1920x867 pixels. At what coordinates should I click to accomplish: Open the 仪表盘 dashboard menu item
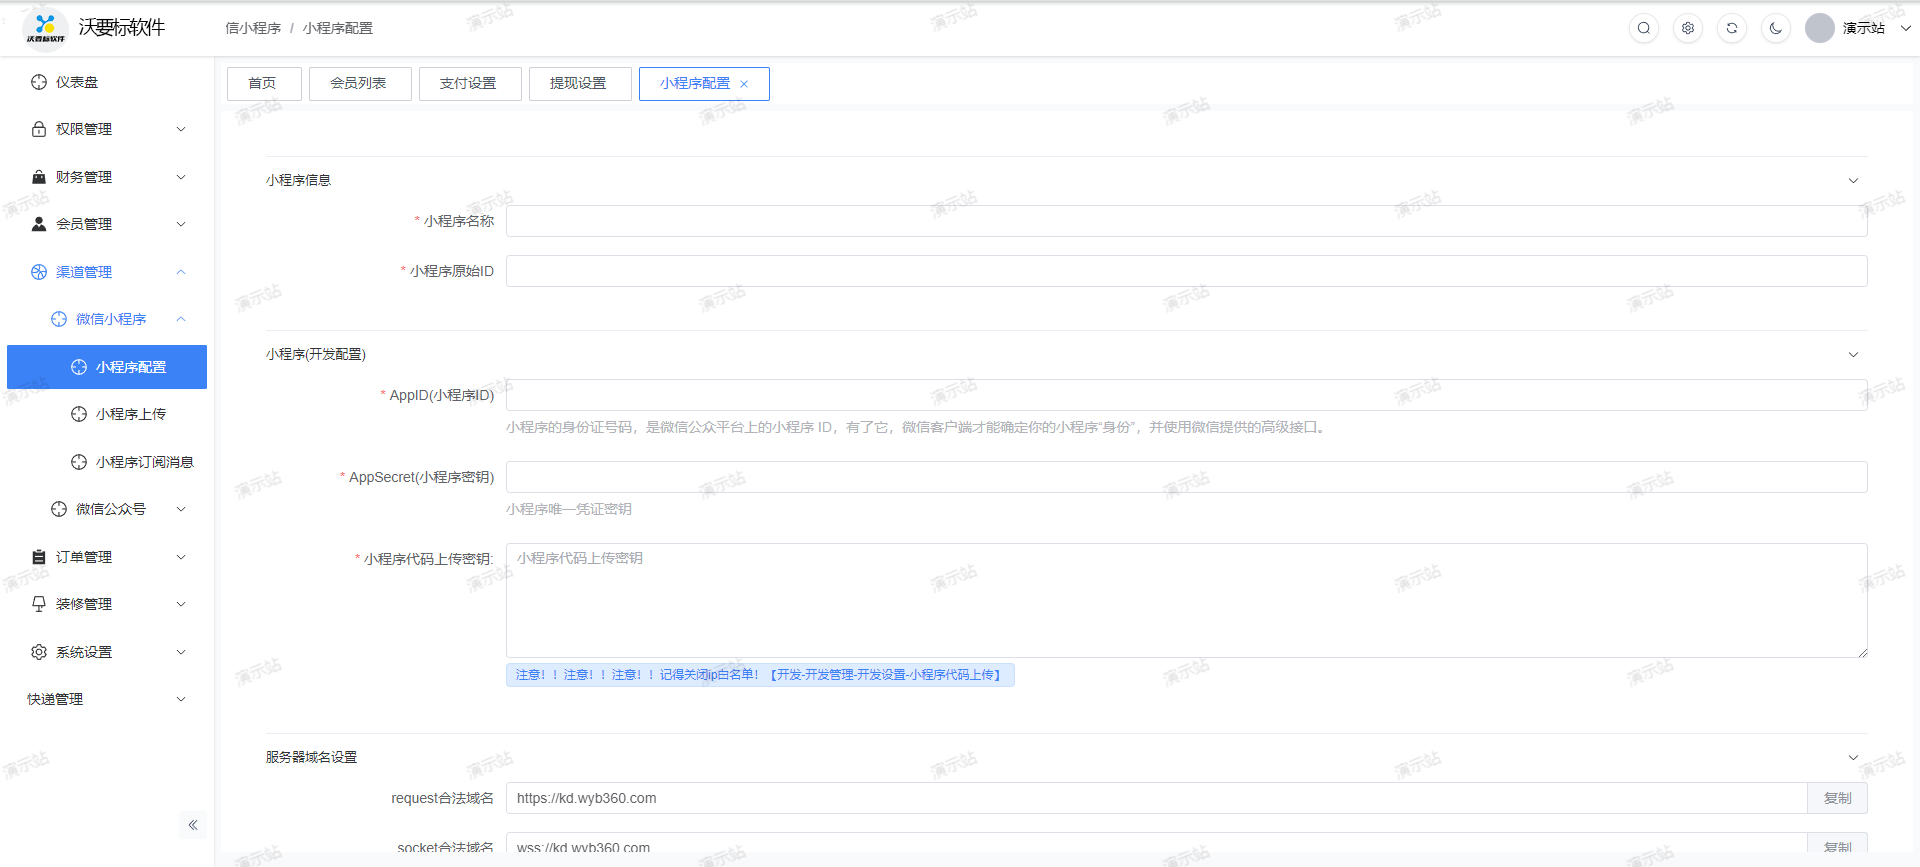tap(77, 82)
